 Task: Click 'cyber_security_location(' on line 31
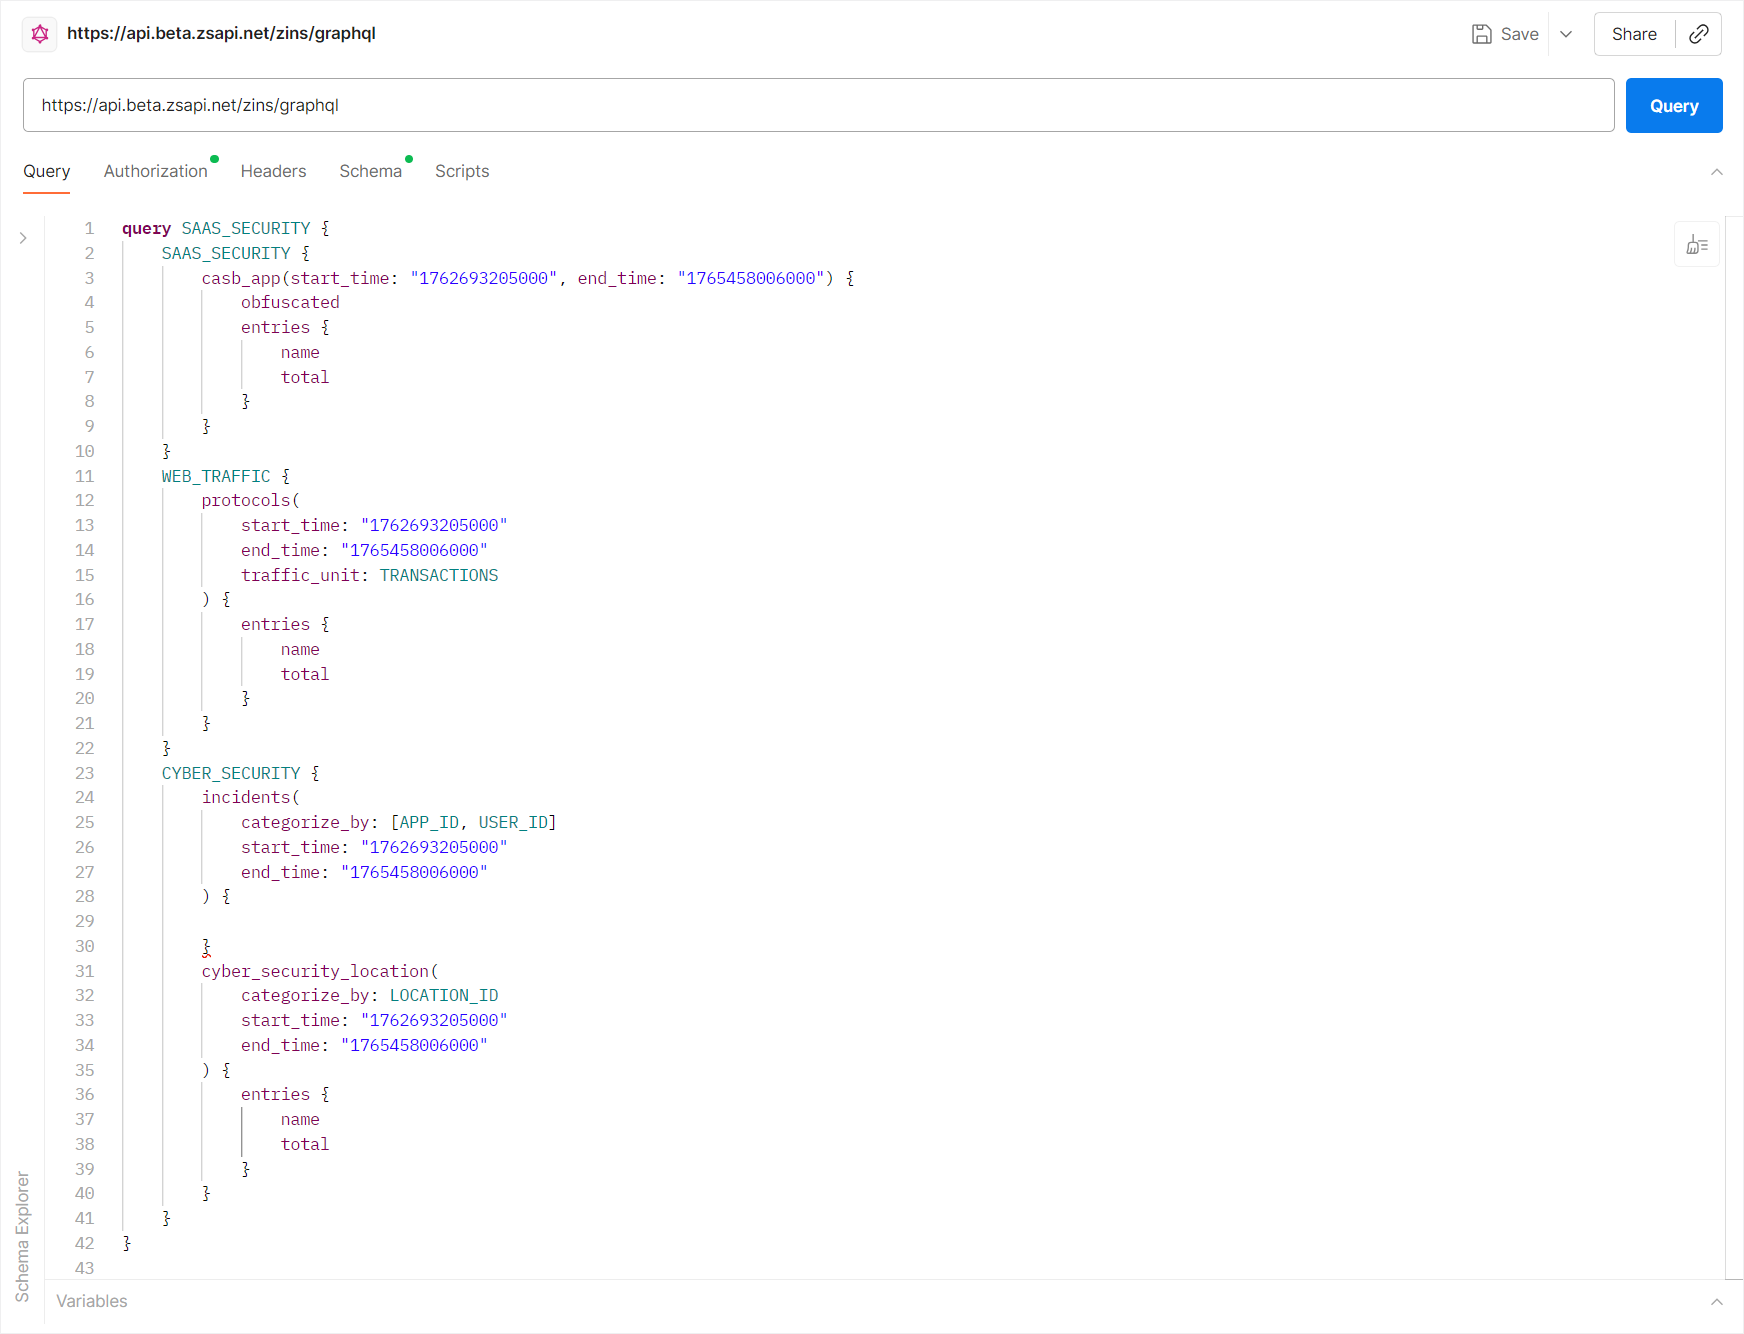(x=320, y=971)
